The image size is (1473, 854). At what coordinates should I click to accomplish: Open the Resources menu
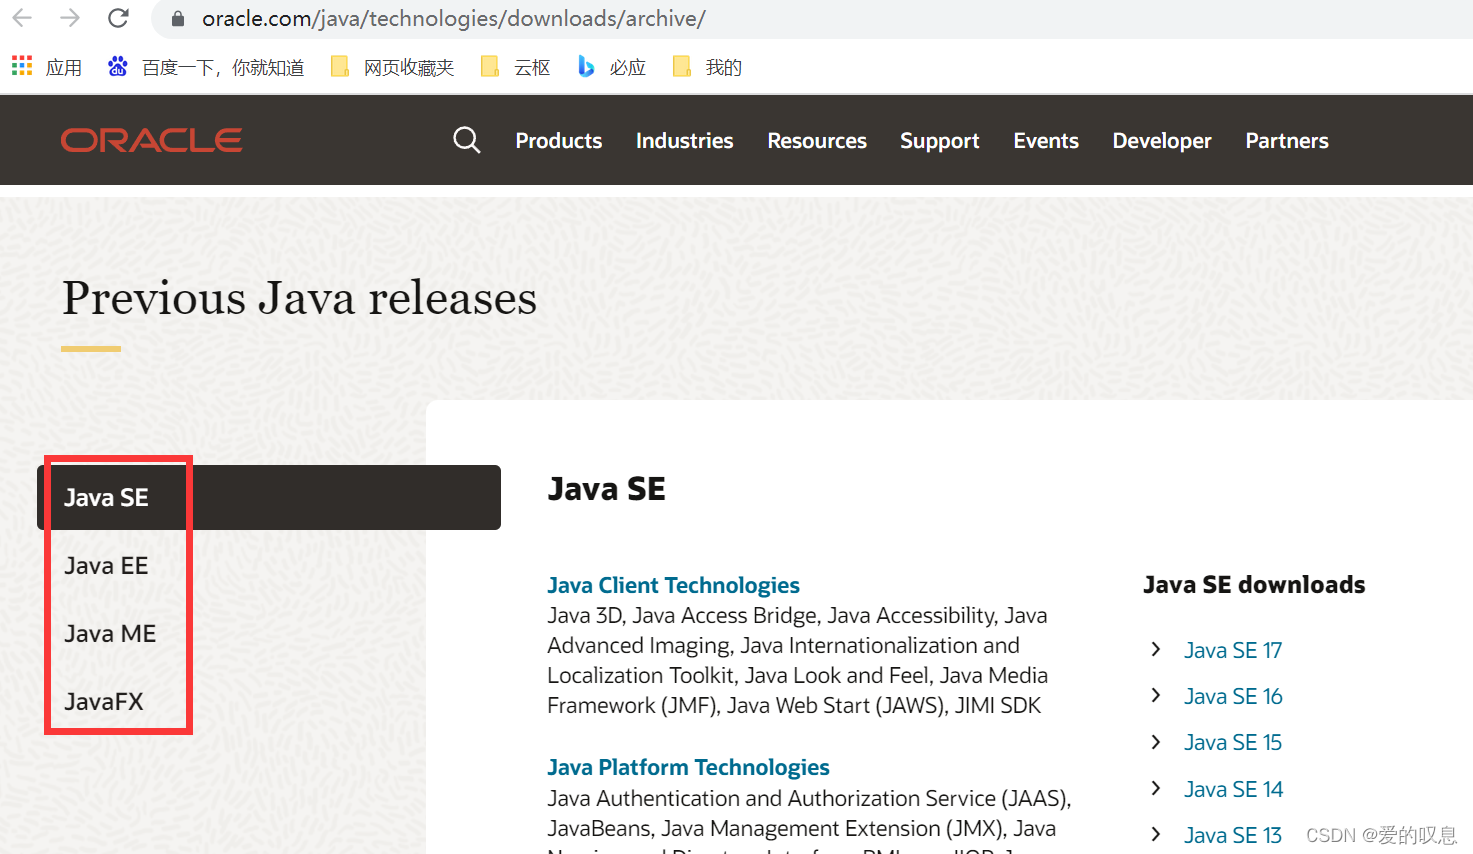pos(817,141)
